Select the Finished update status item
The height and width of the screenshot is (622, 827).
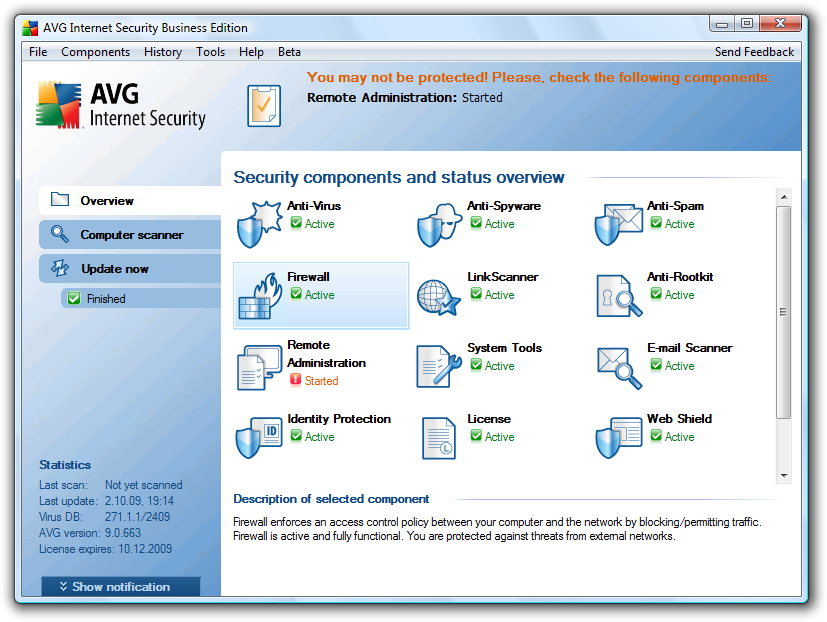pyautogui.click(x=141, y=299)
